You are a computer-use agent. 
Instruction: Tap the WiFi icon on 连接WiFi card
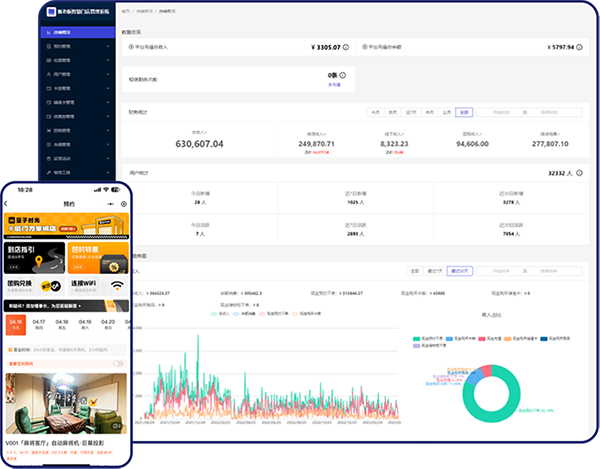119,285
